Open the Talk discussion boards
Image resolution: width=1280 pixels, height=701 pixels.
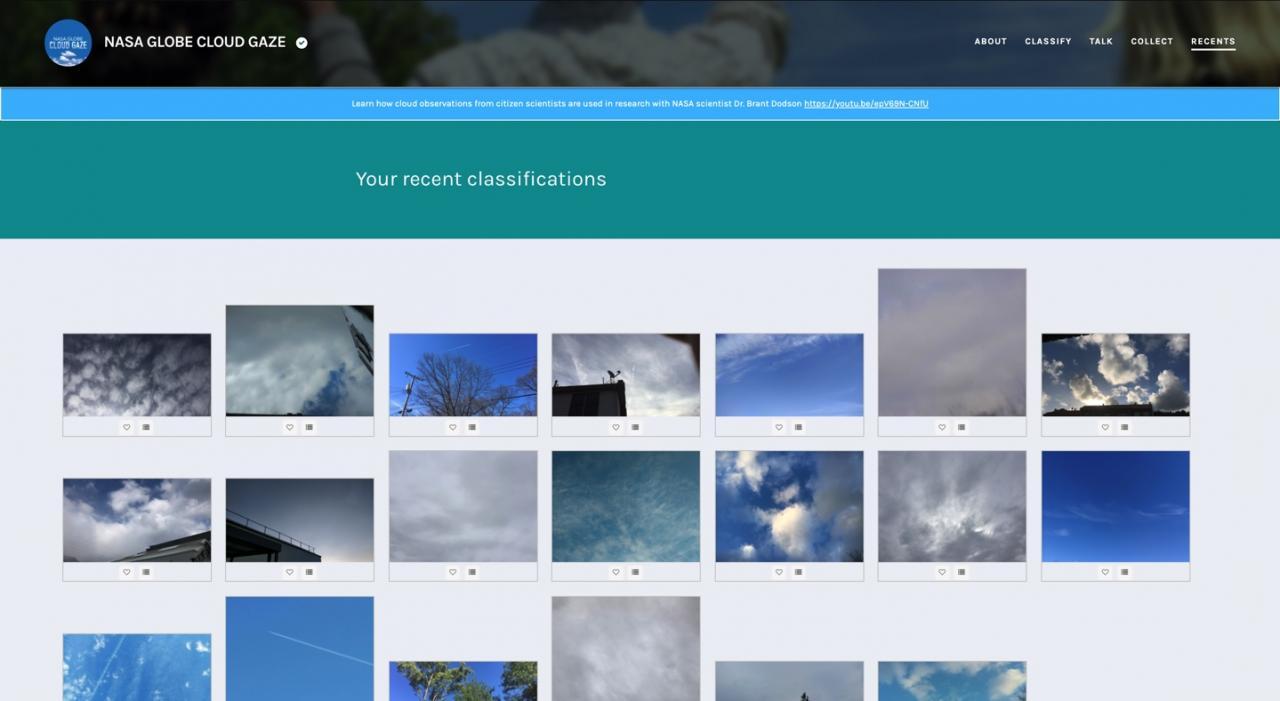point(1101,42)
